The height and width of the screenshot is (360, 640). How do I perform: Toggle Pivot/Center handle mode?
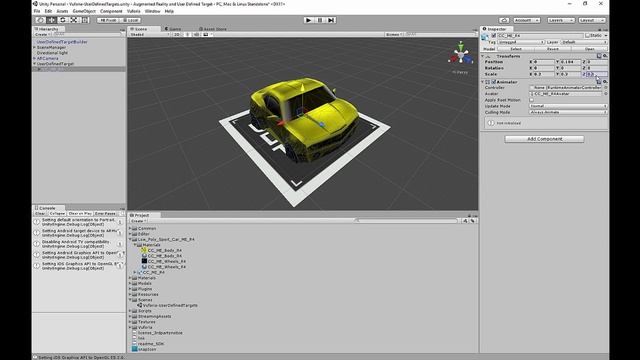point(107,20)
